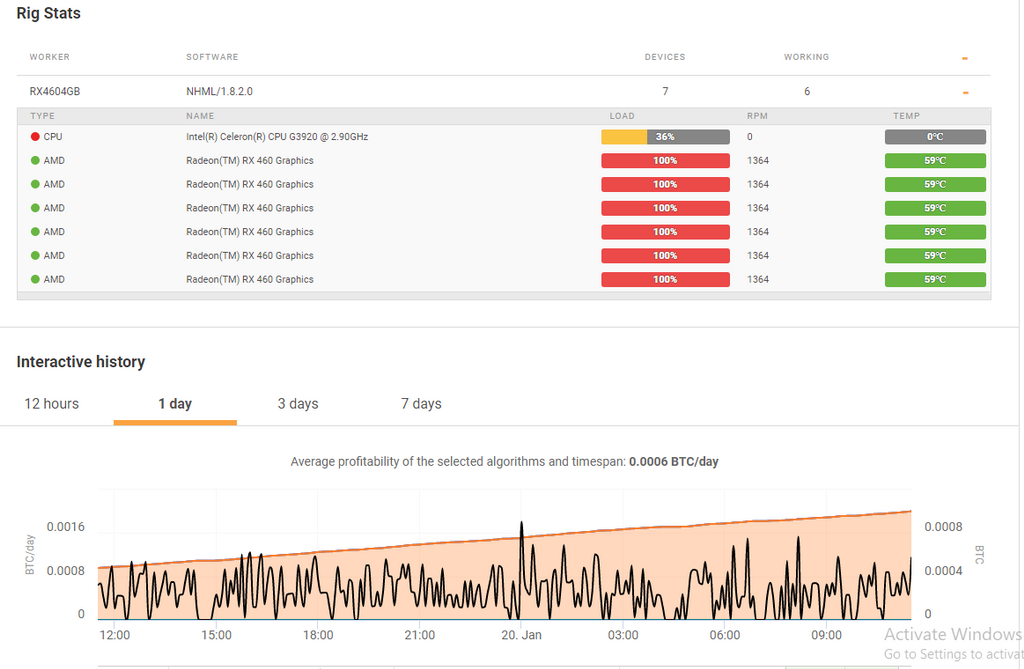Click the NAME column header

[x=200, y=116]
